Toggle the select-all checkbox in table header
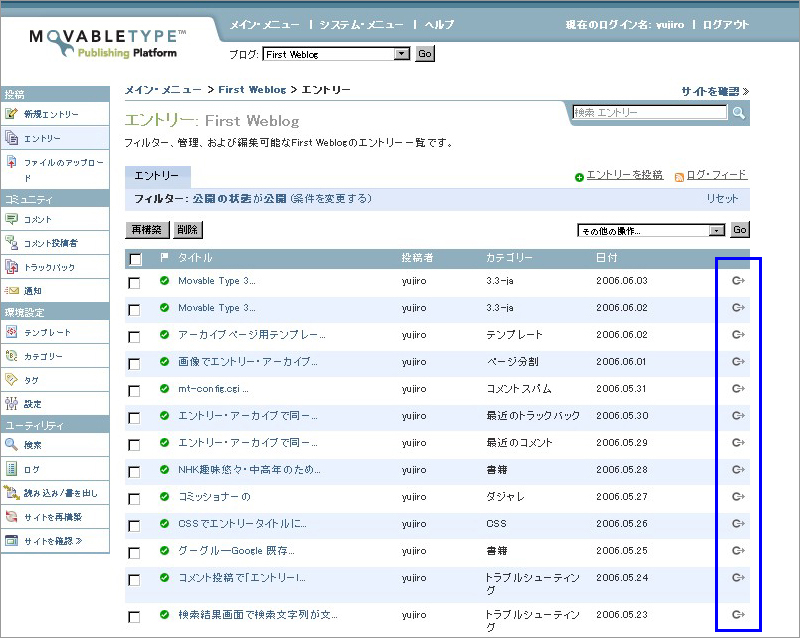Image resolution: width=800 pixels, height=638 pixels. 135,259
